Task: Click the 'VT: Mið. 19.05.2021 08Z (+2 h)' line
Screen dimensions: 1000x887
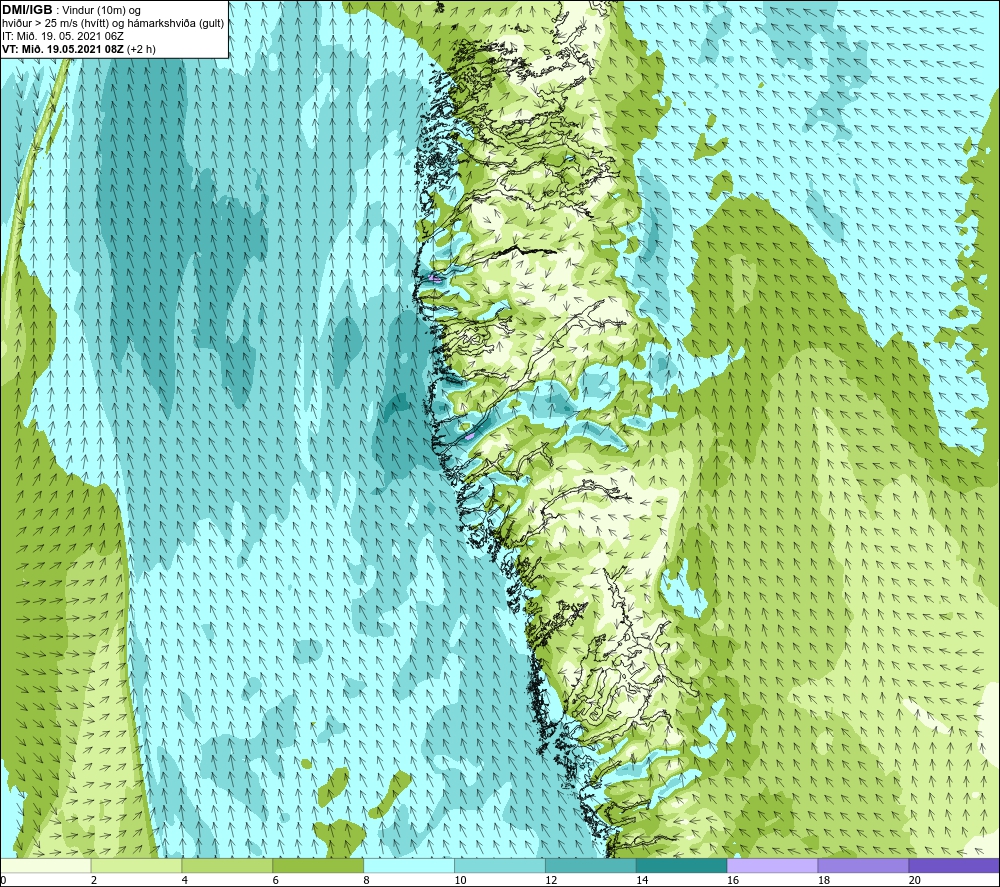Action: tap(78, 49)
